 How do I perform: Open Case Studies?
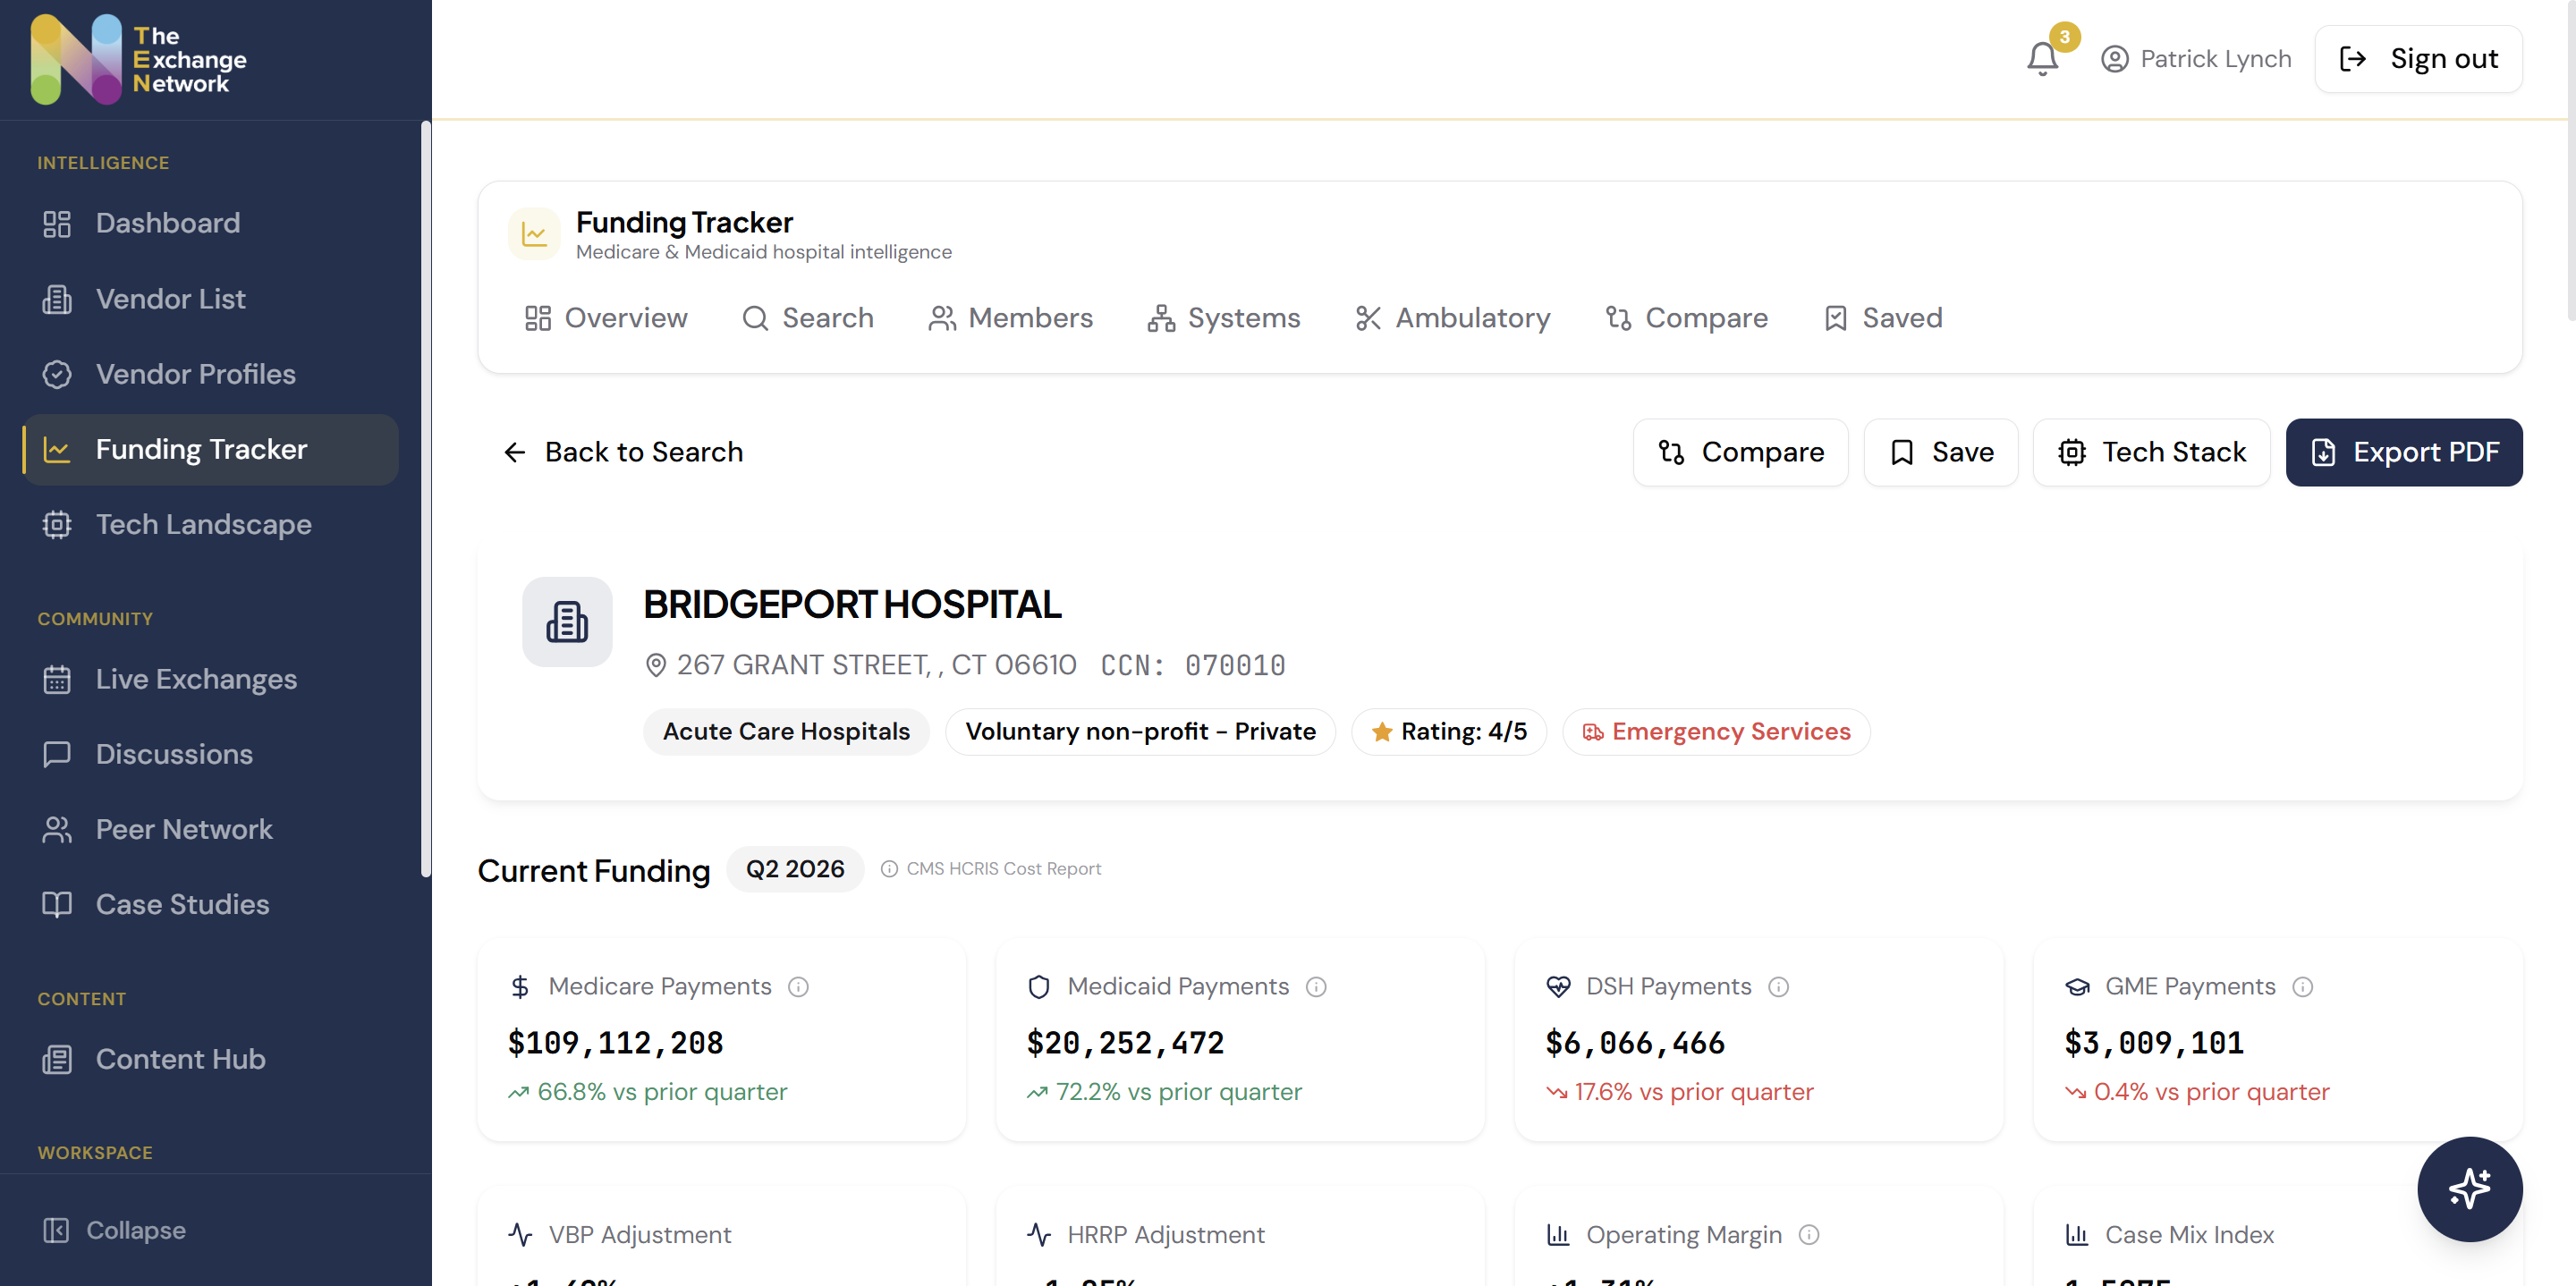coord(211,904)
